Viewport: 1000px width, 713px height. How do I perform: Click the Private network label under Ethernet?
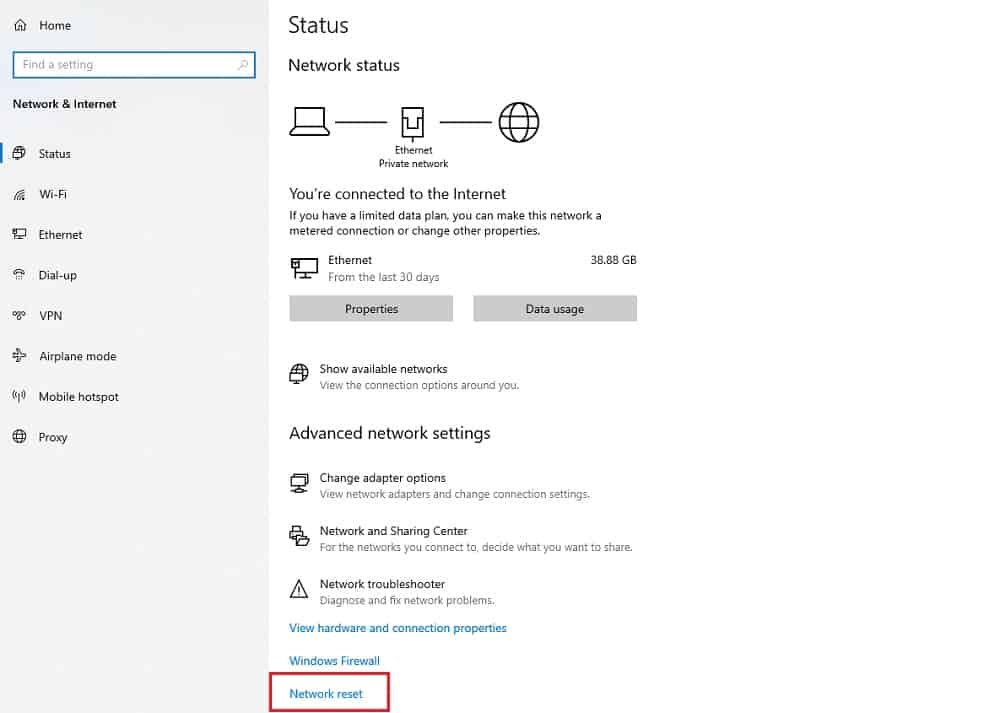click(413, 164)
